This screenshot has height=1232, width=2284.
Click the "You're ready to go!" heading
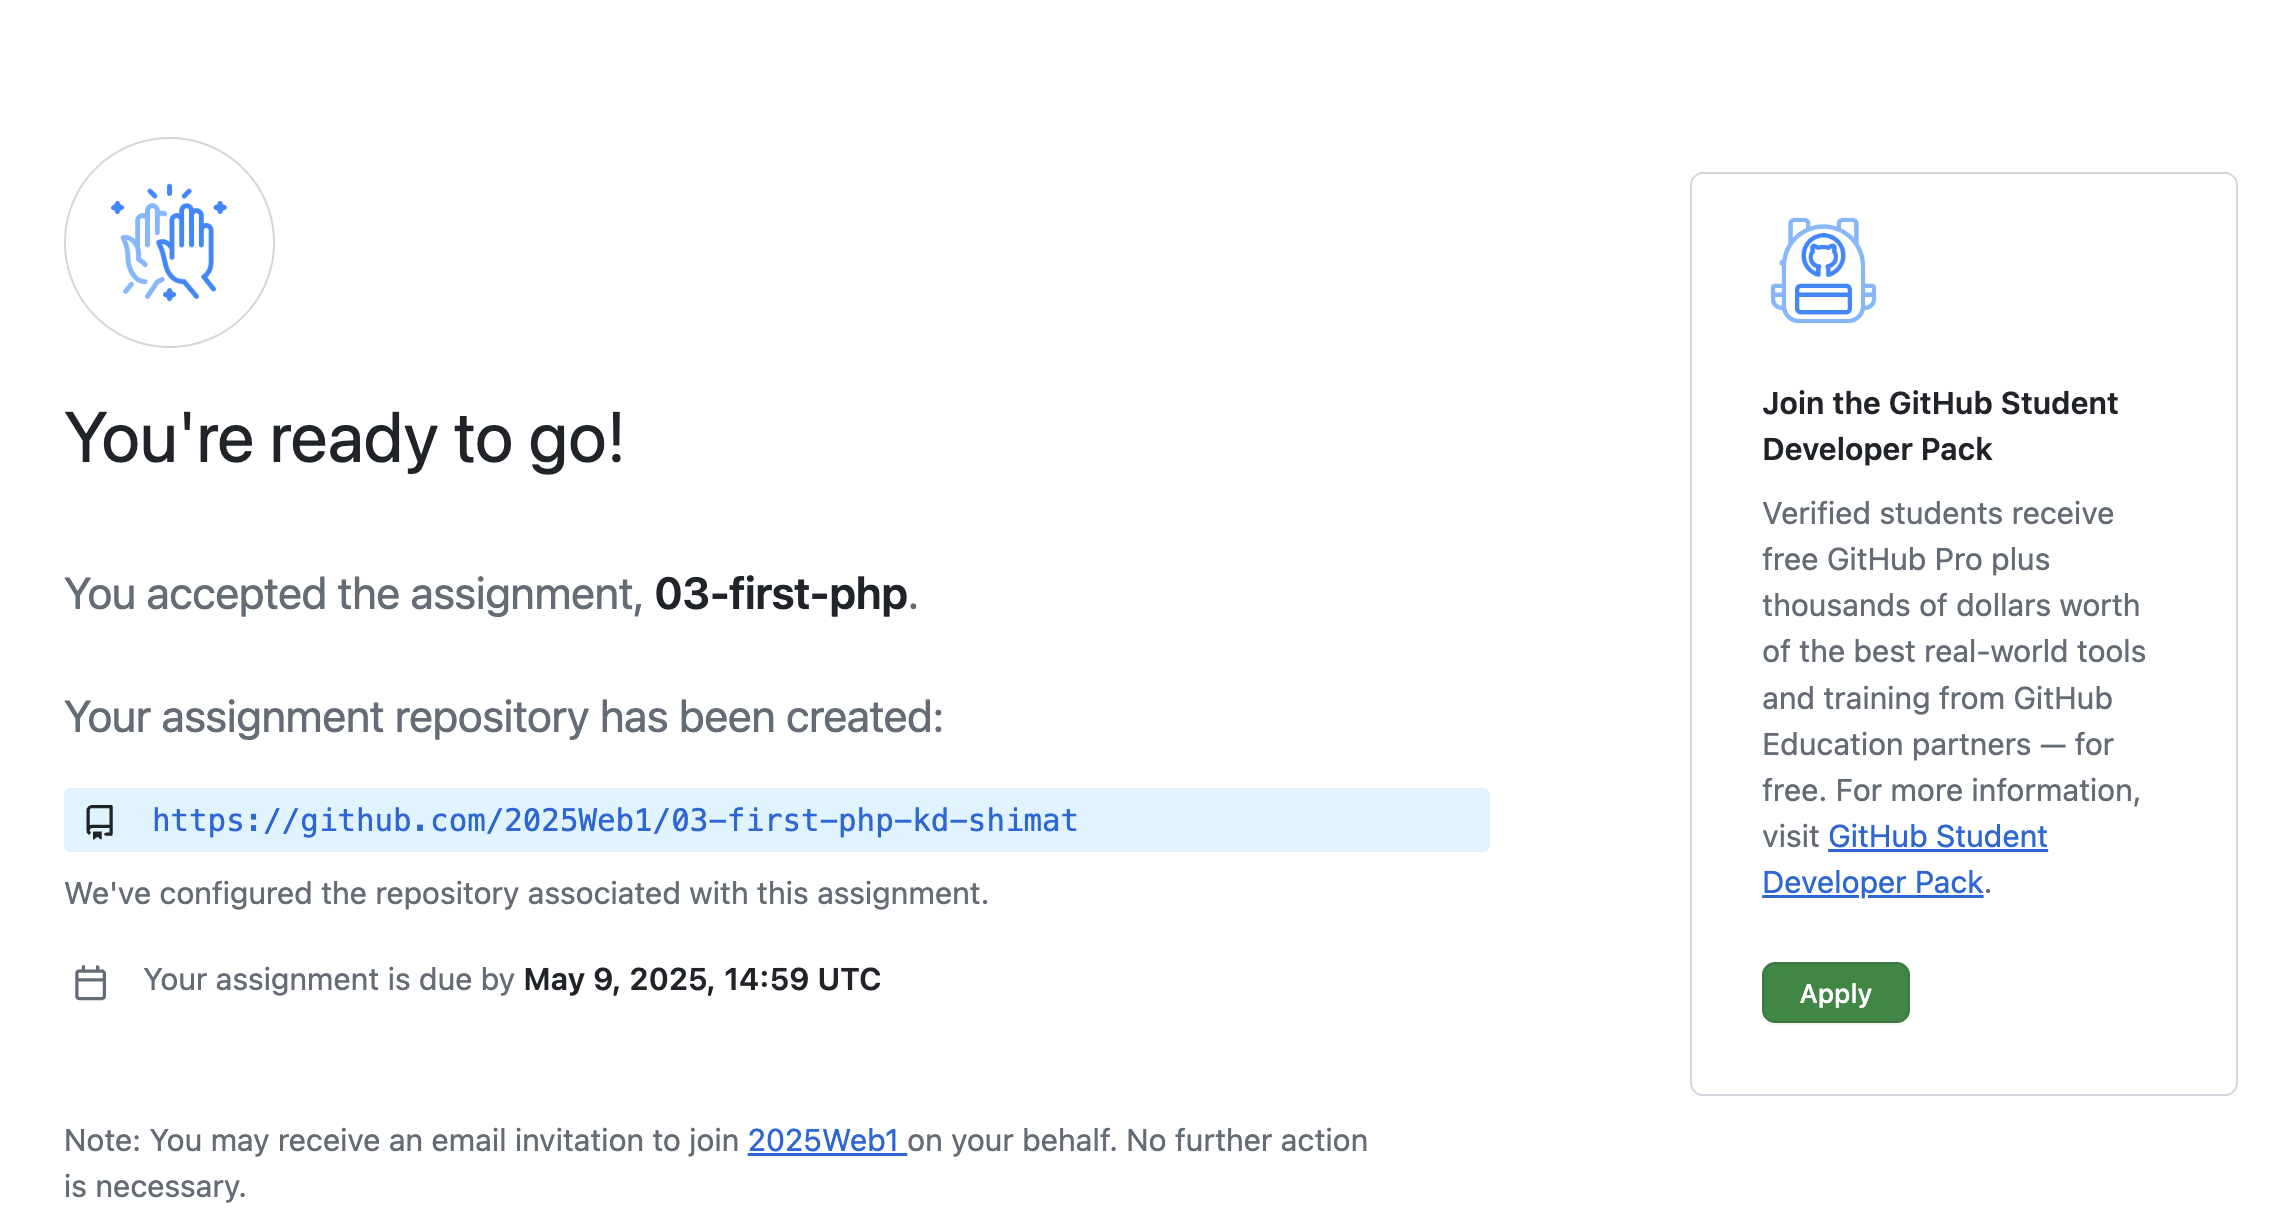(x=345, y=440)
